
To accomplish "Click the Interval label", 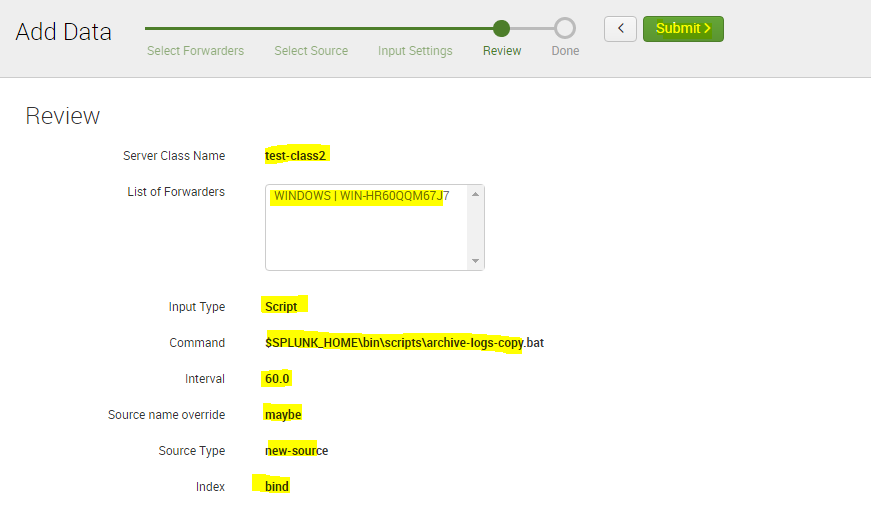I will [205, 379].
